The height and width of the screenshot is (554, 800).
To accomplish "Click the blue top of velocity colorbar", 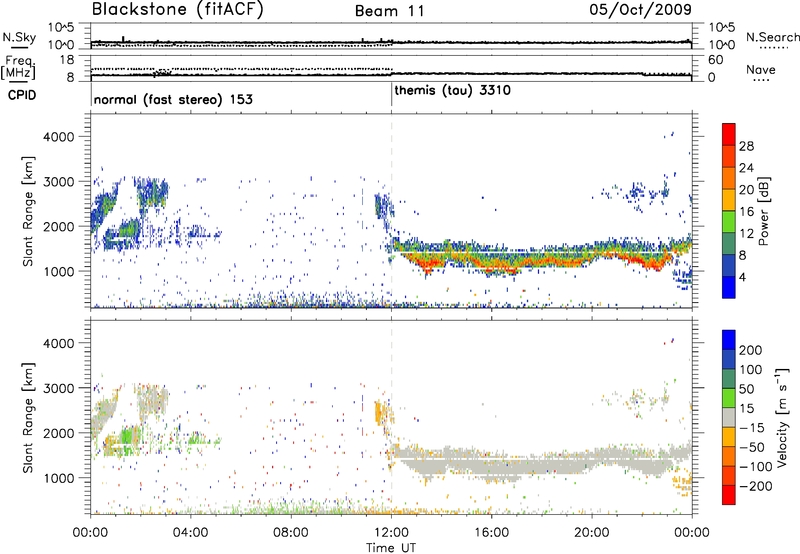I will 729,339.
